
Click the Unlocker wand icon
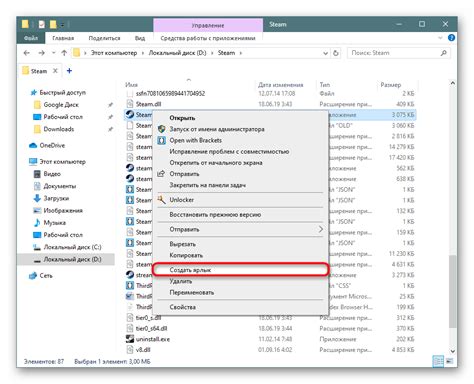(x=161, y=200)
